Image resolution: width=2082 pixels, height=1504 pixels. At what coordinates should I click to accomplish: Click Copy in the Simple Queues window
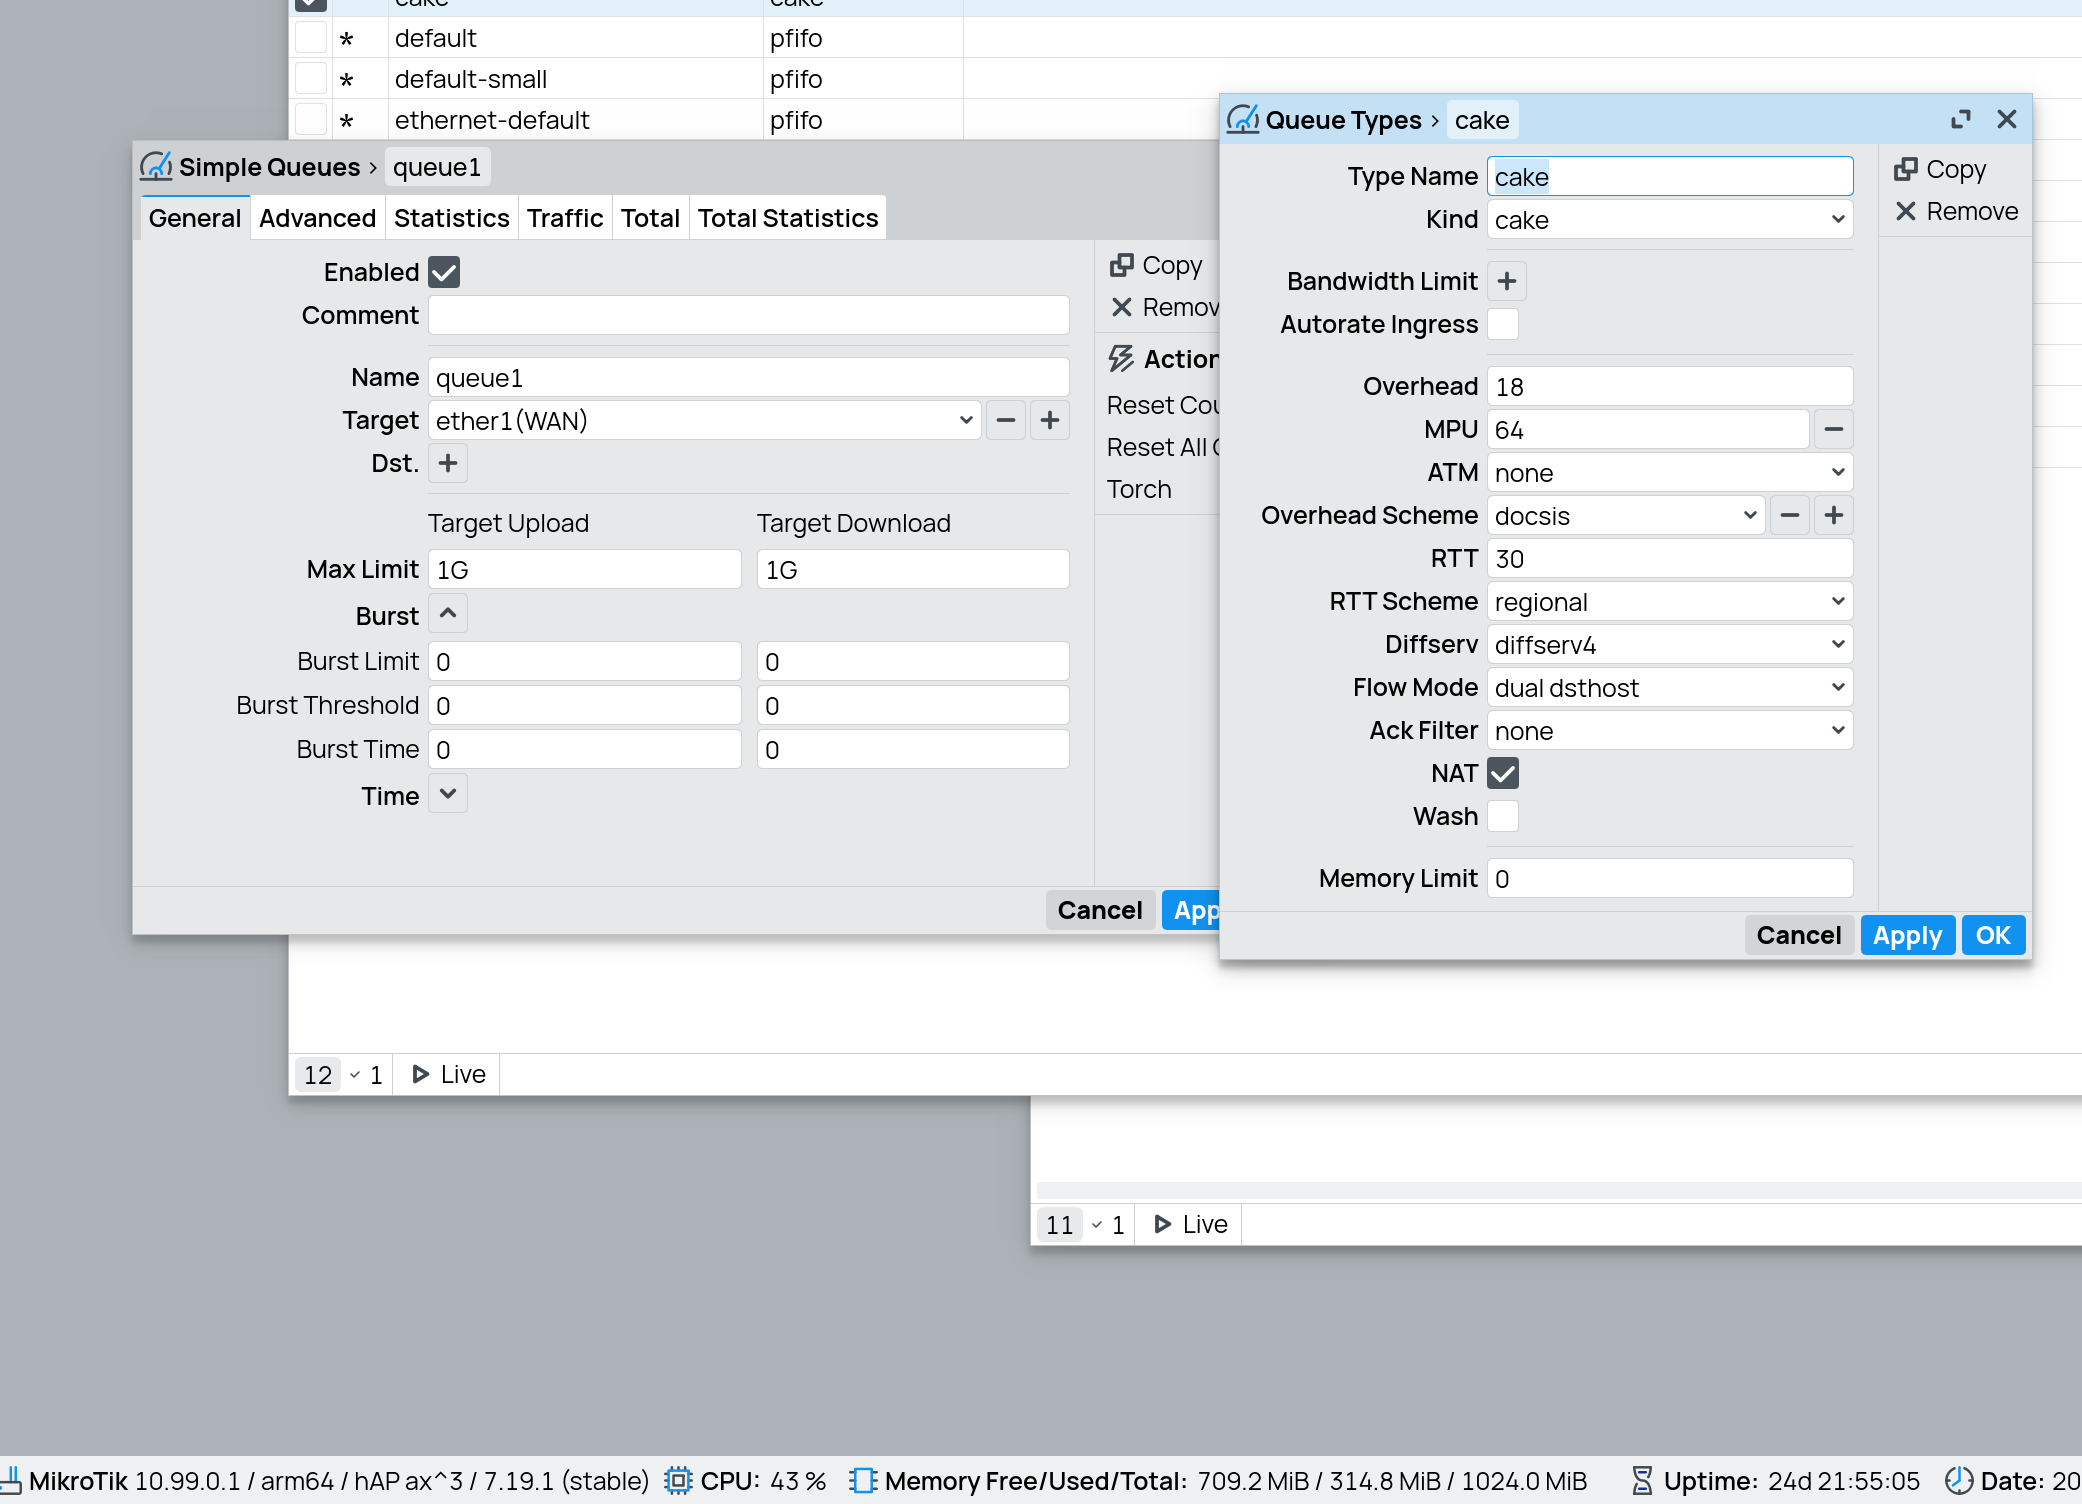point(1156,265)
